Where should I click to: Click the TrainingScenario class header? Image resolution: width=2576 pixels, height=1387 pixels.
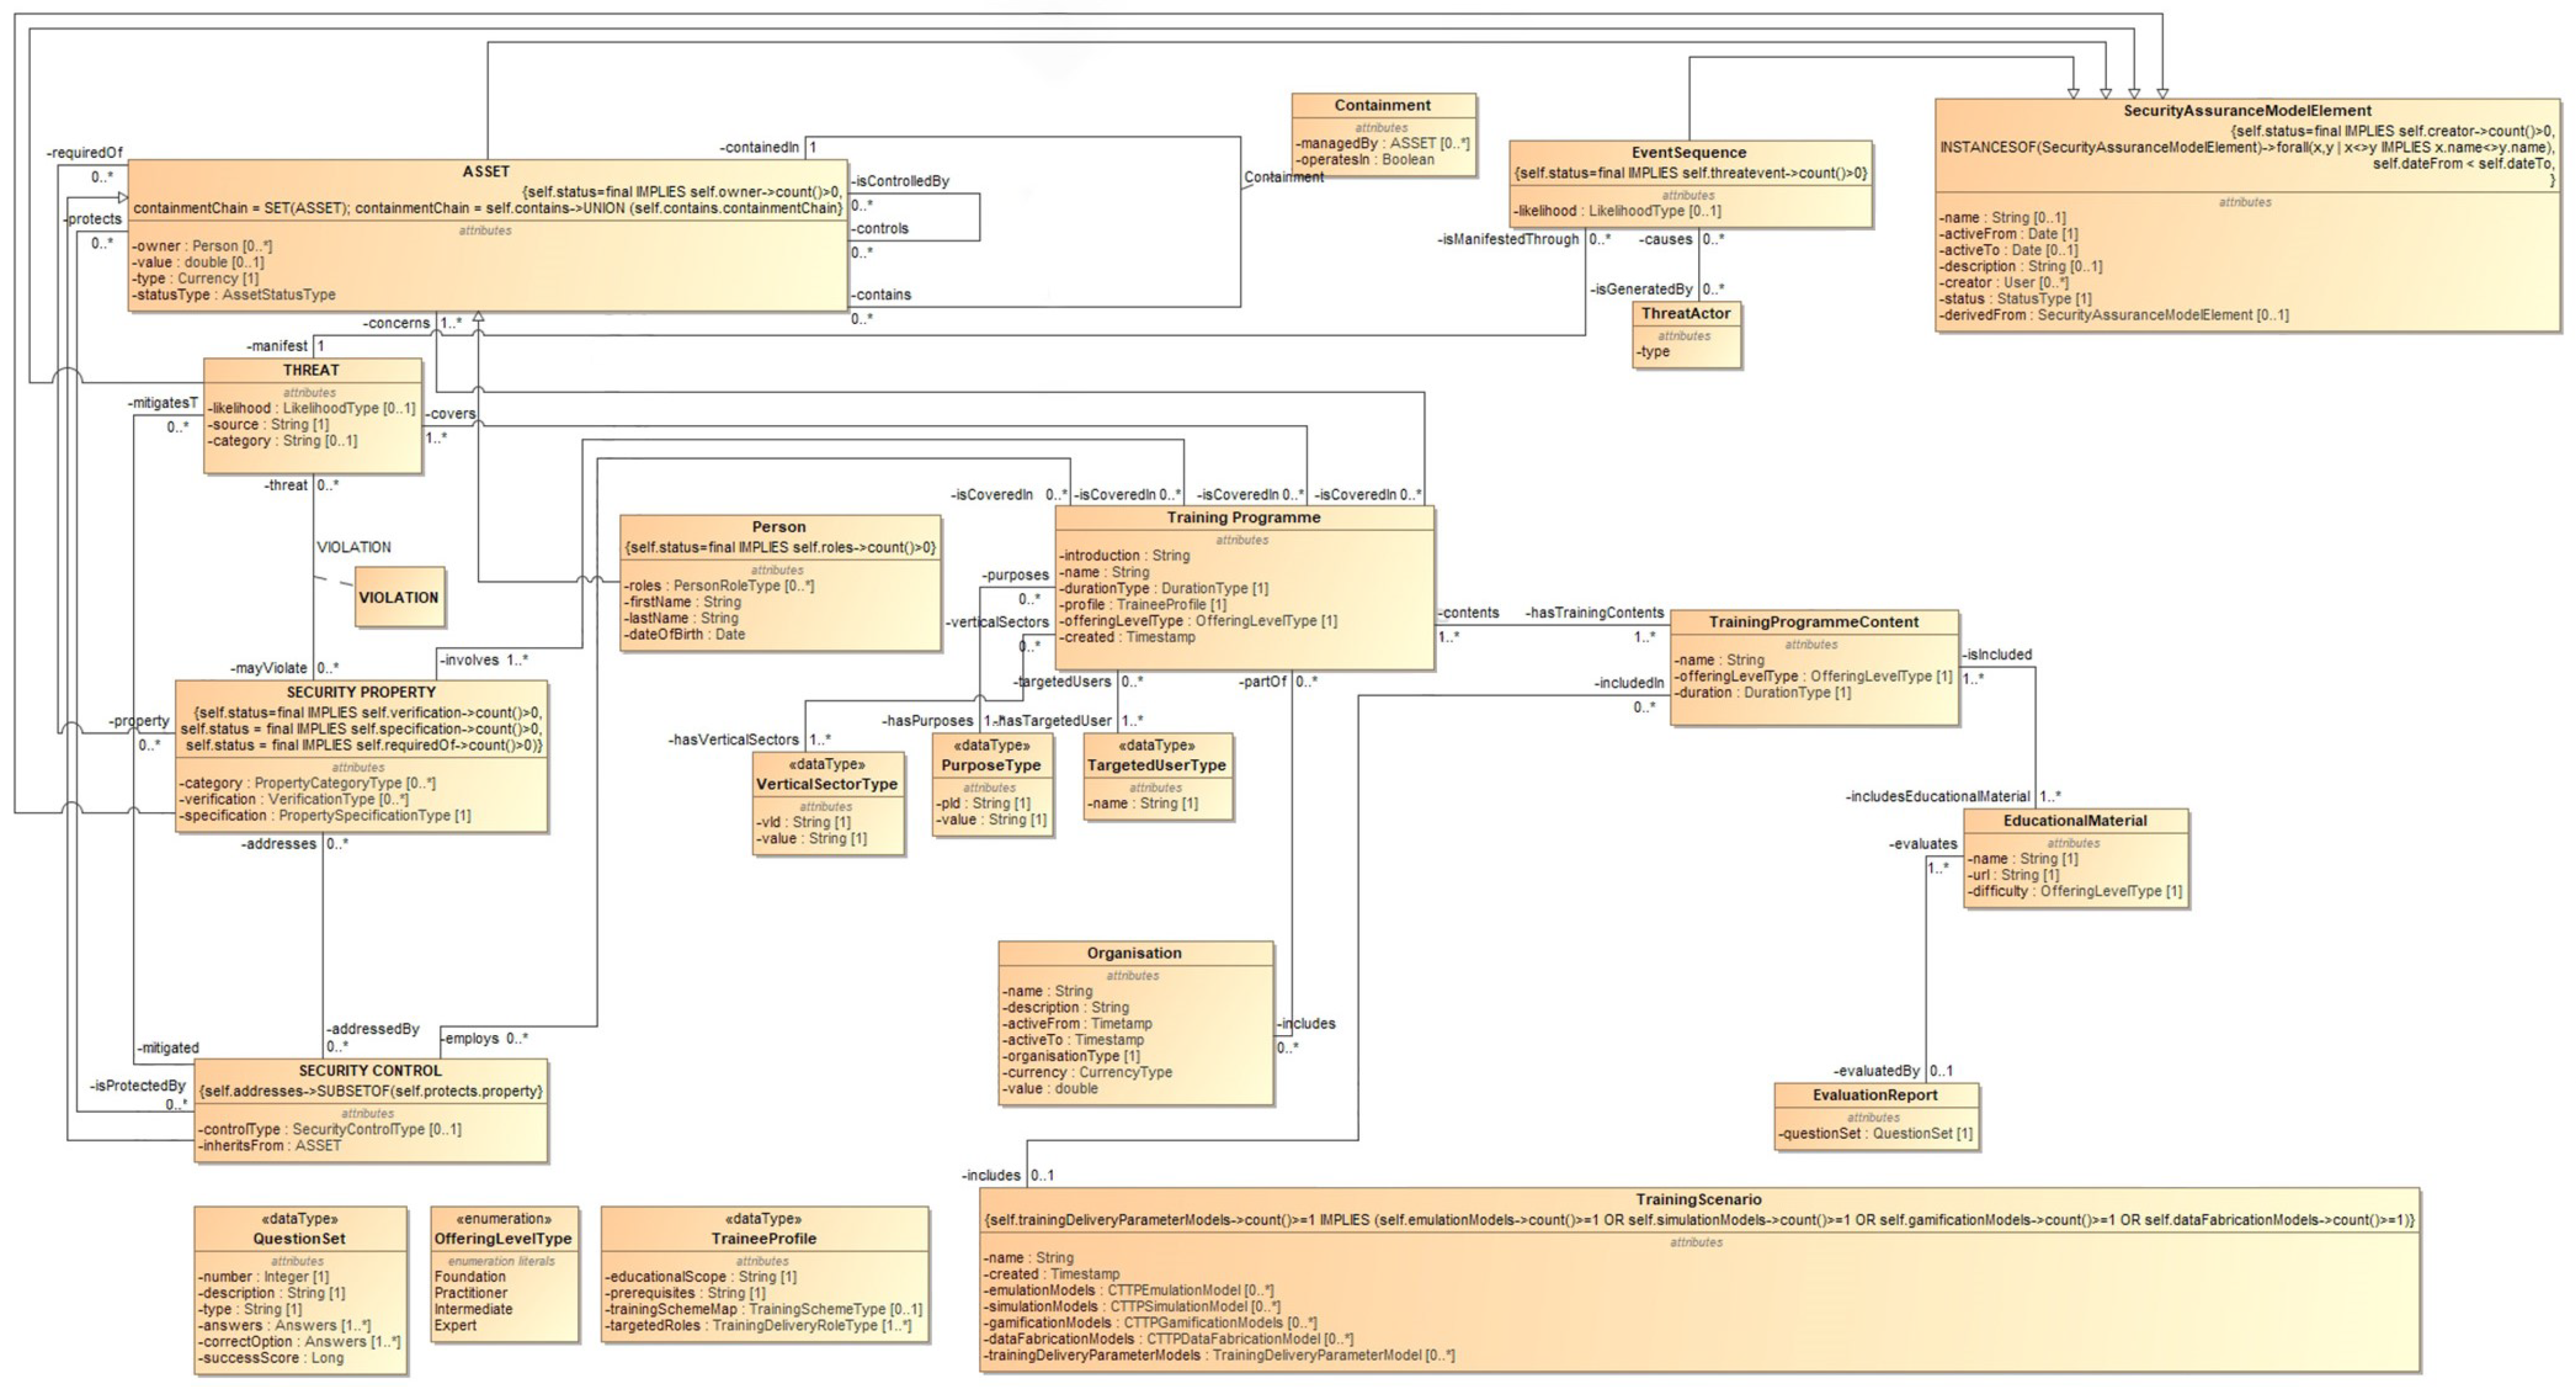(x=1698, y=1199)
